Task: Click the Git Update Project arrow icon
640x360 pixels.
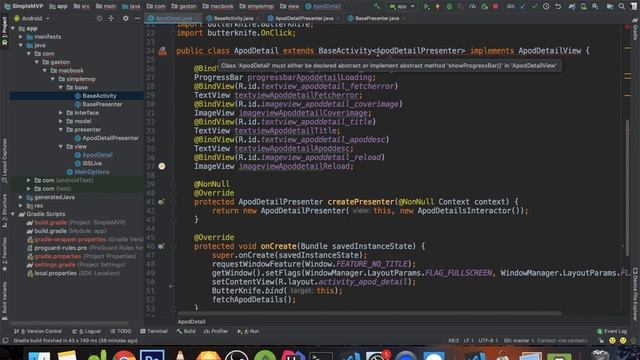Action: (523, 6)
